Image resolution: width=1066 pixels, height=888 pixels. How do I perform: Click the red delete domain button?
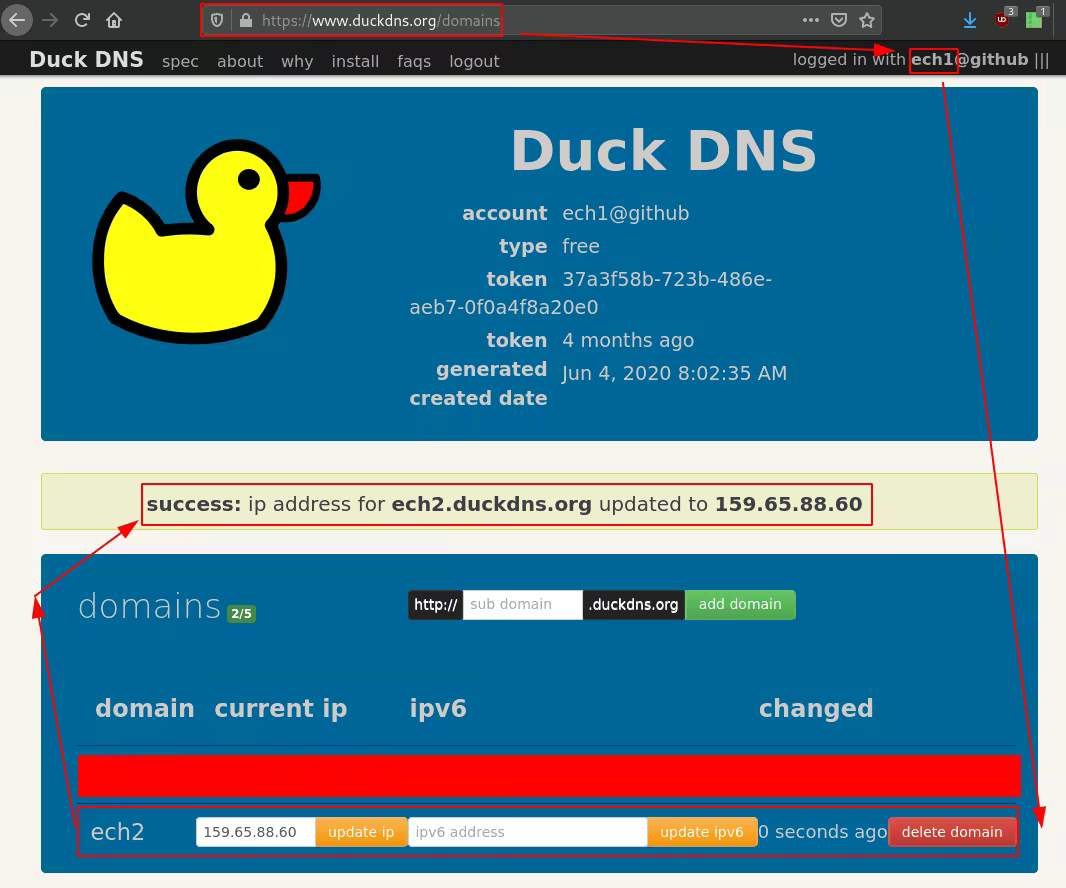(952, 832)
